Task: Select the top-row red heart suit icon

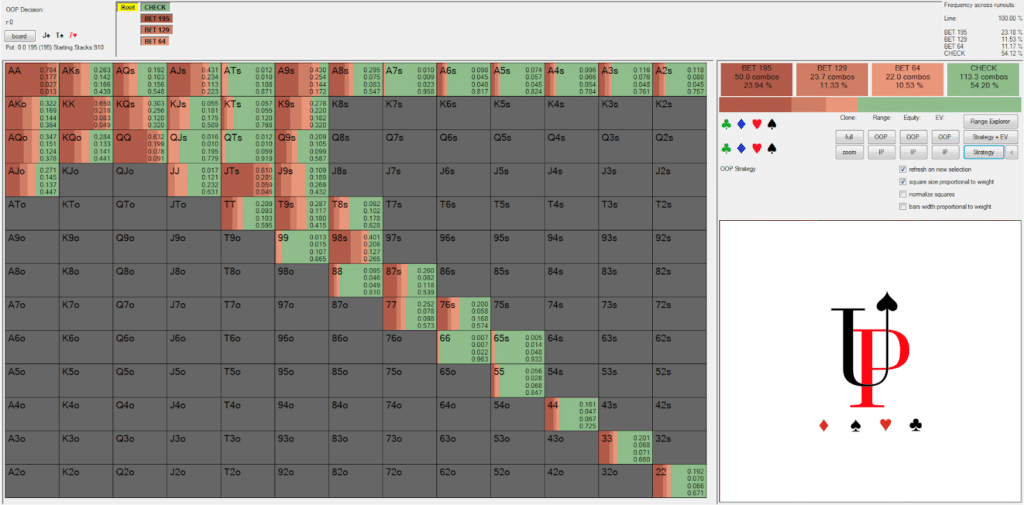Action: pyautogui.click(x=756, y=125)
